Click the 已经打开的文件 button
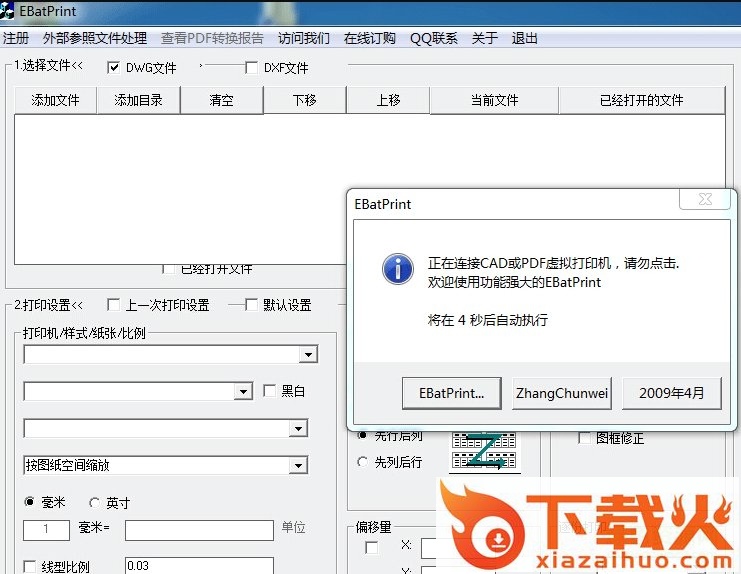This screenshot has width=741, height=574. [642, 100]
